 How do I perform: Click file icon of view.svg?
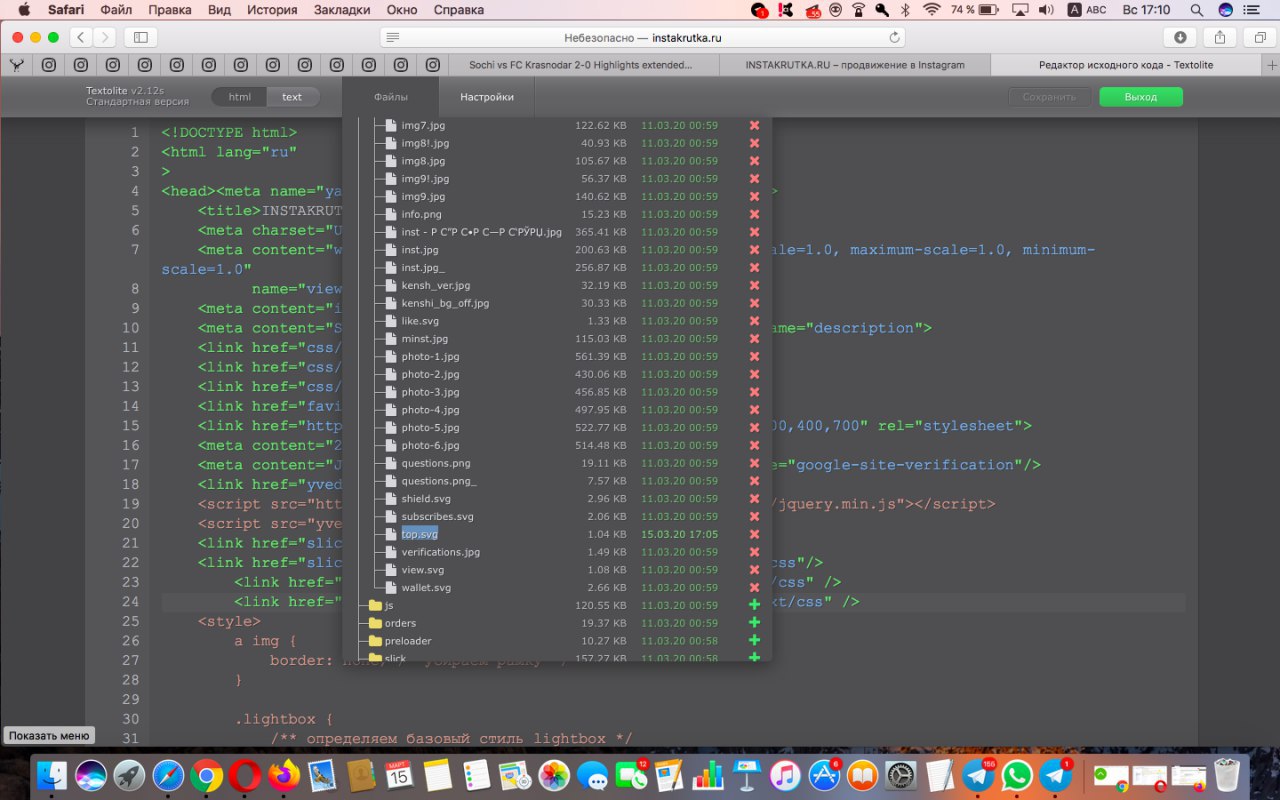pyautogui.click(x=392, y=570)
